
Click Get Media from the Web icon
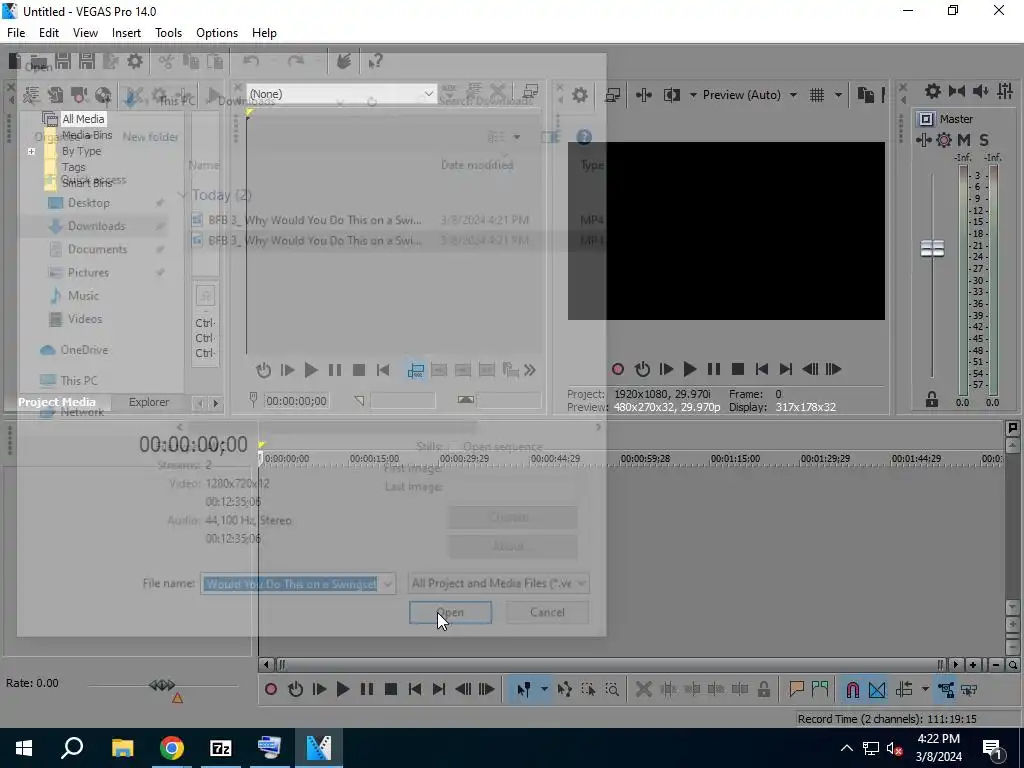click(x=103, y=95)
